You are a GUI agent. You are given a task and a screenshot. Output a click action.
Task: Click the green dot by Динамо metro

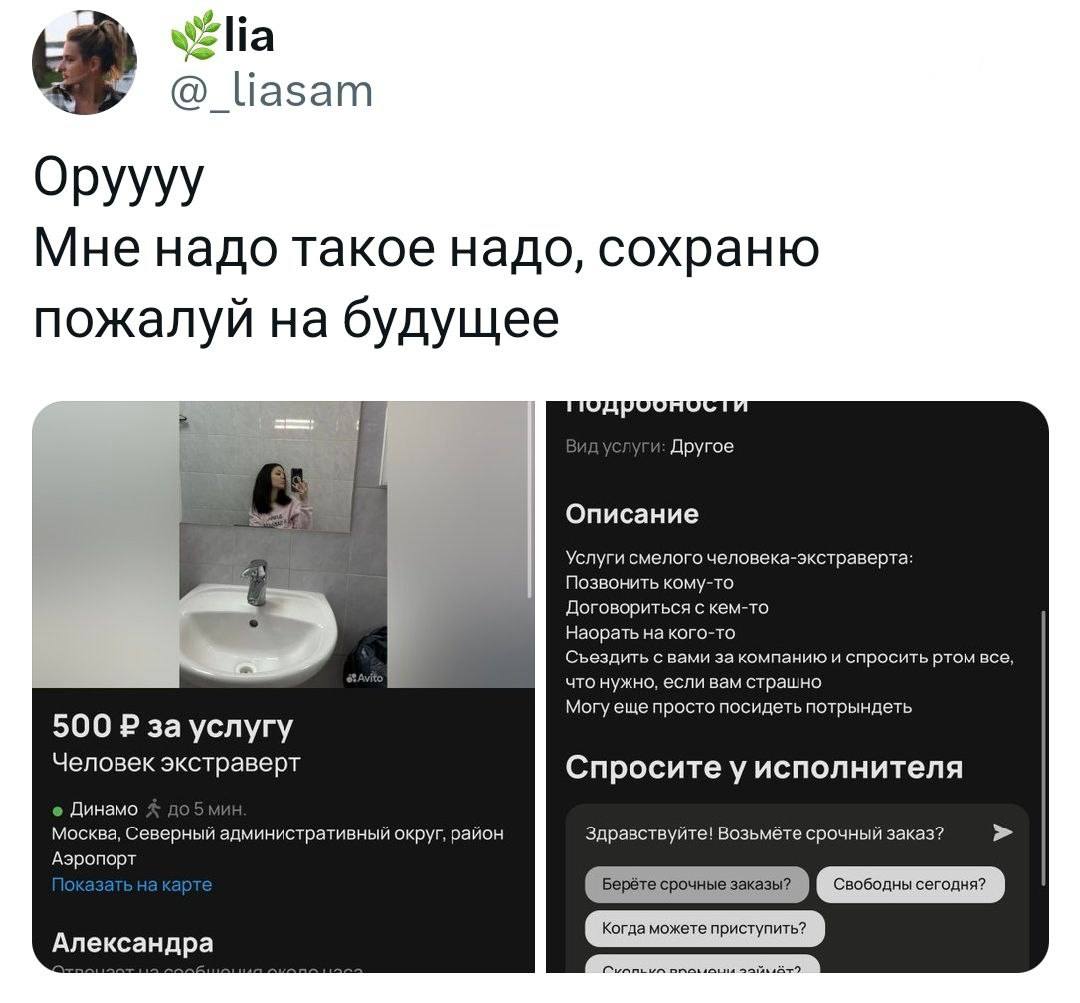(x=58, y=811)
